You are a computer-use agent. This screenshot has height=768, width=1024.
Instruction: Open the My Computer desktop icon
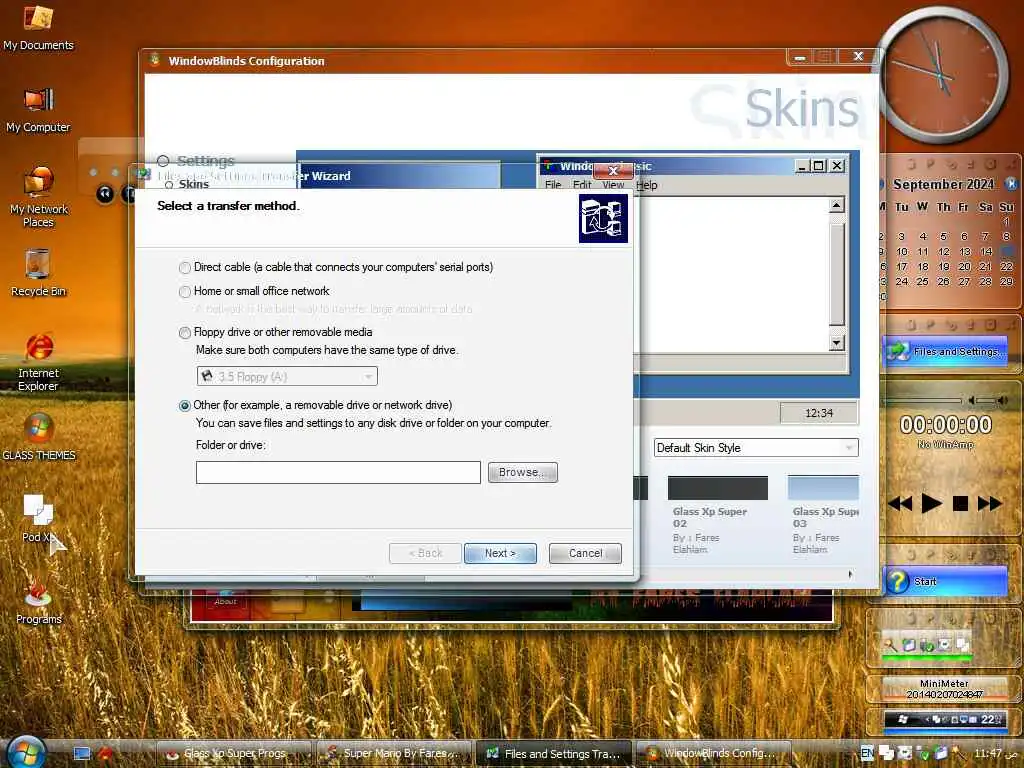click(39, 110)
